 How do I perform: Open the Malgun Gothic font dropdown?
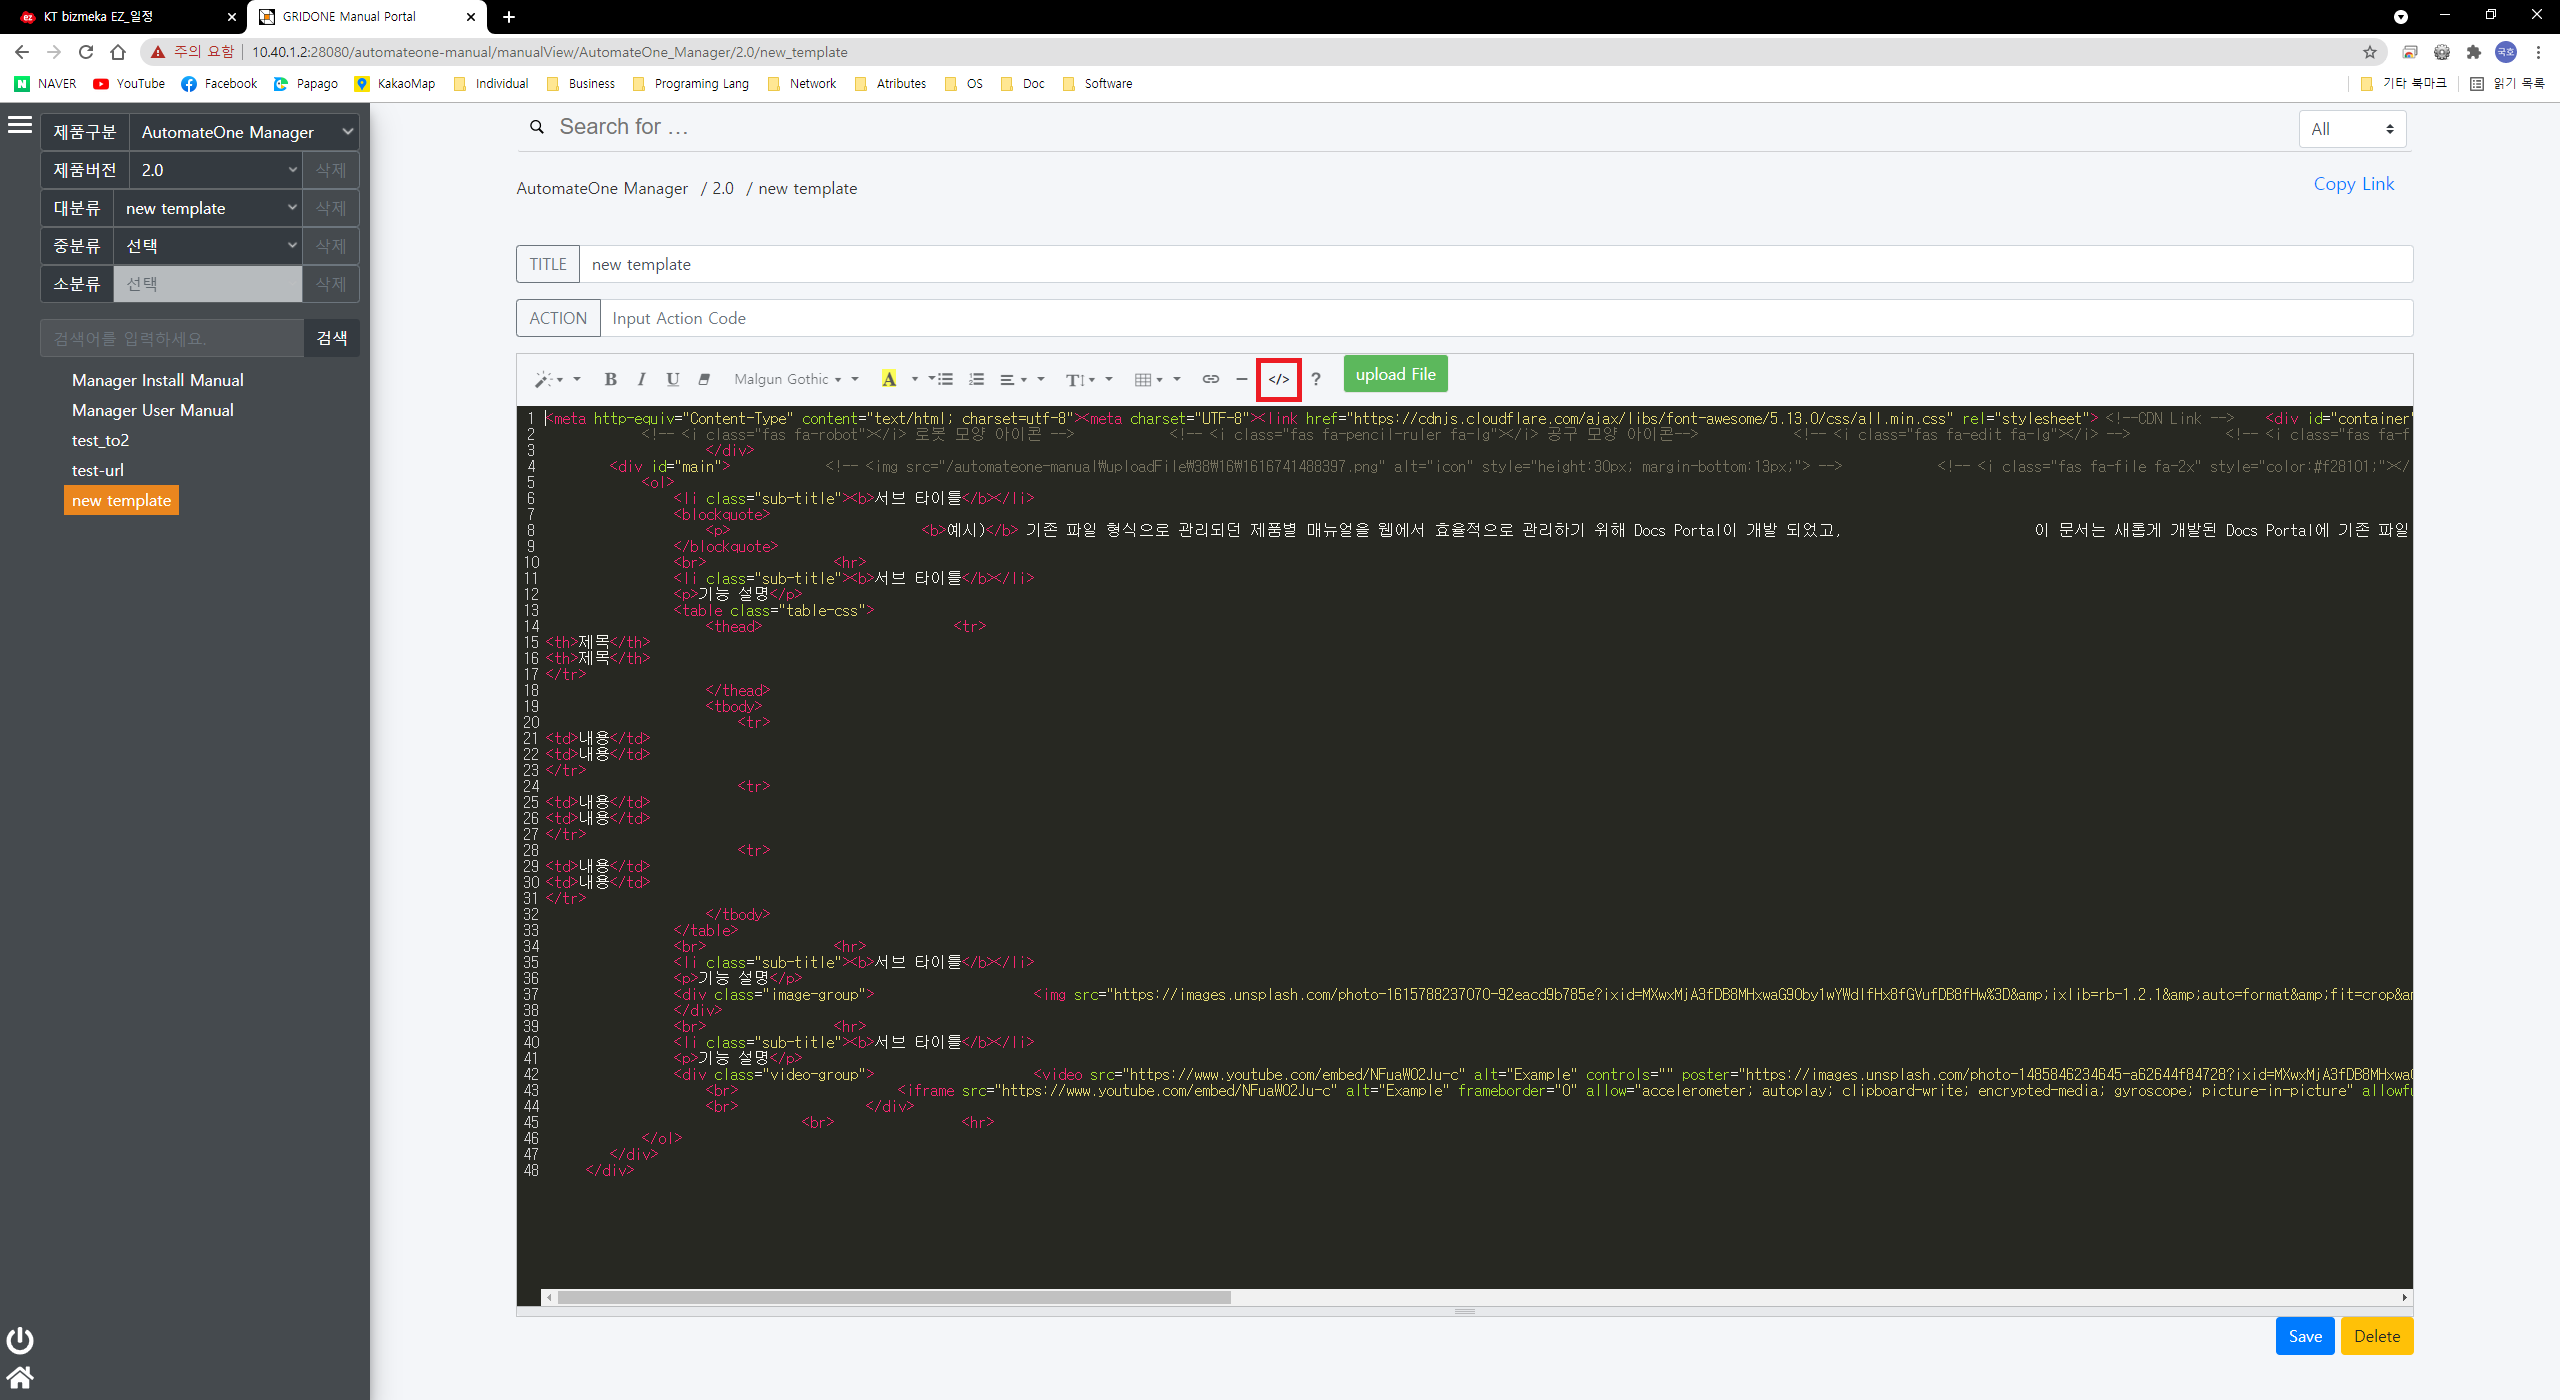787,379
